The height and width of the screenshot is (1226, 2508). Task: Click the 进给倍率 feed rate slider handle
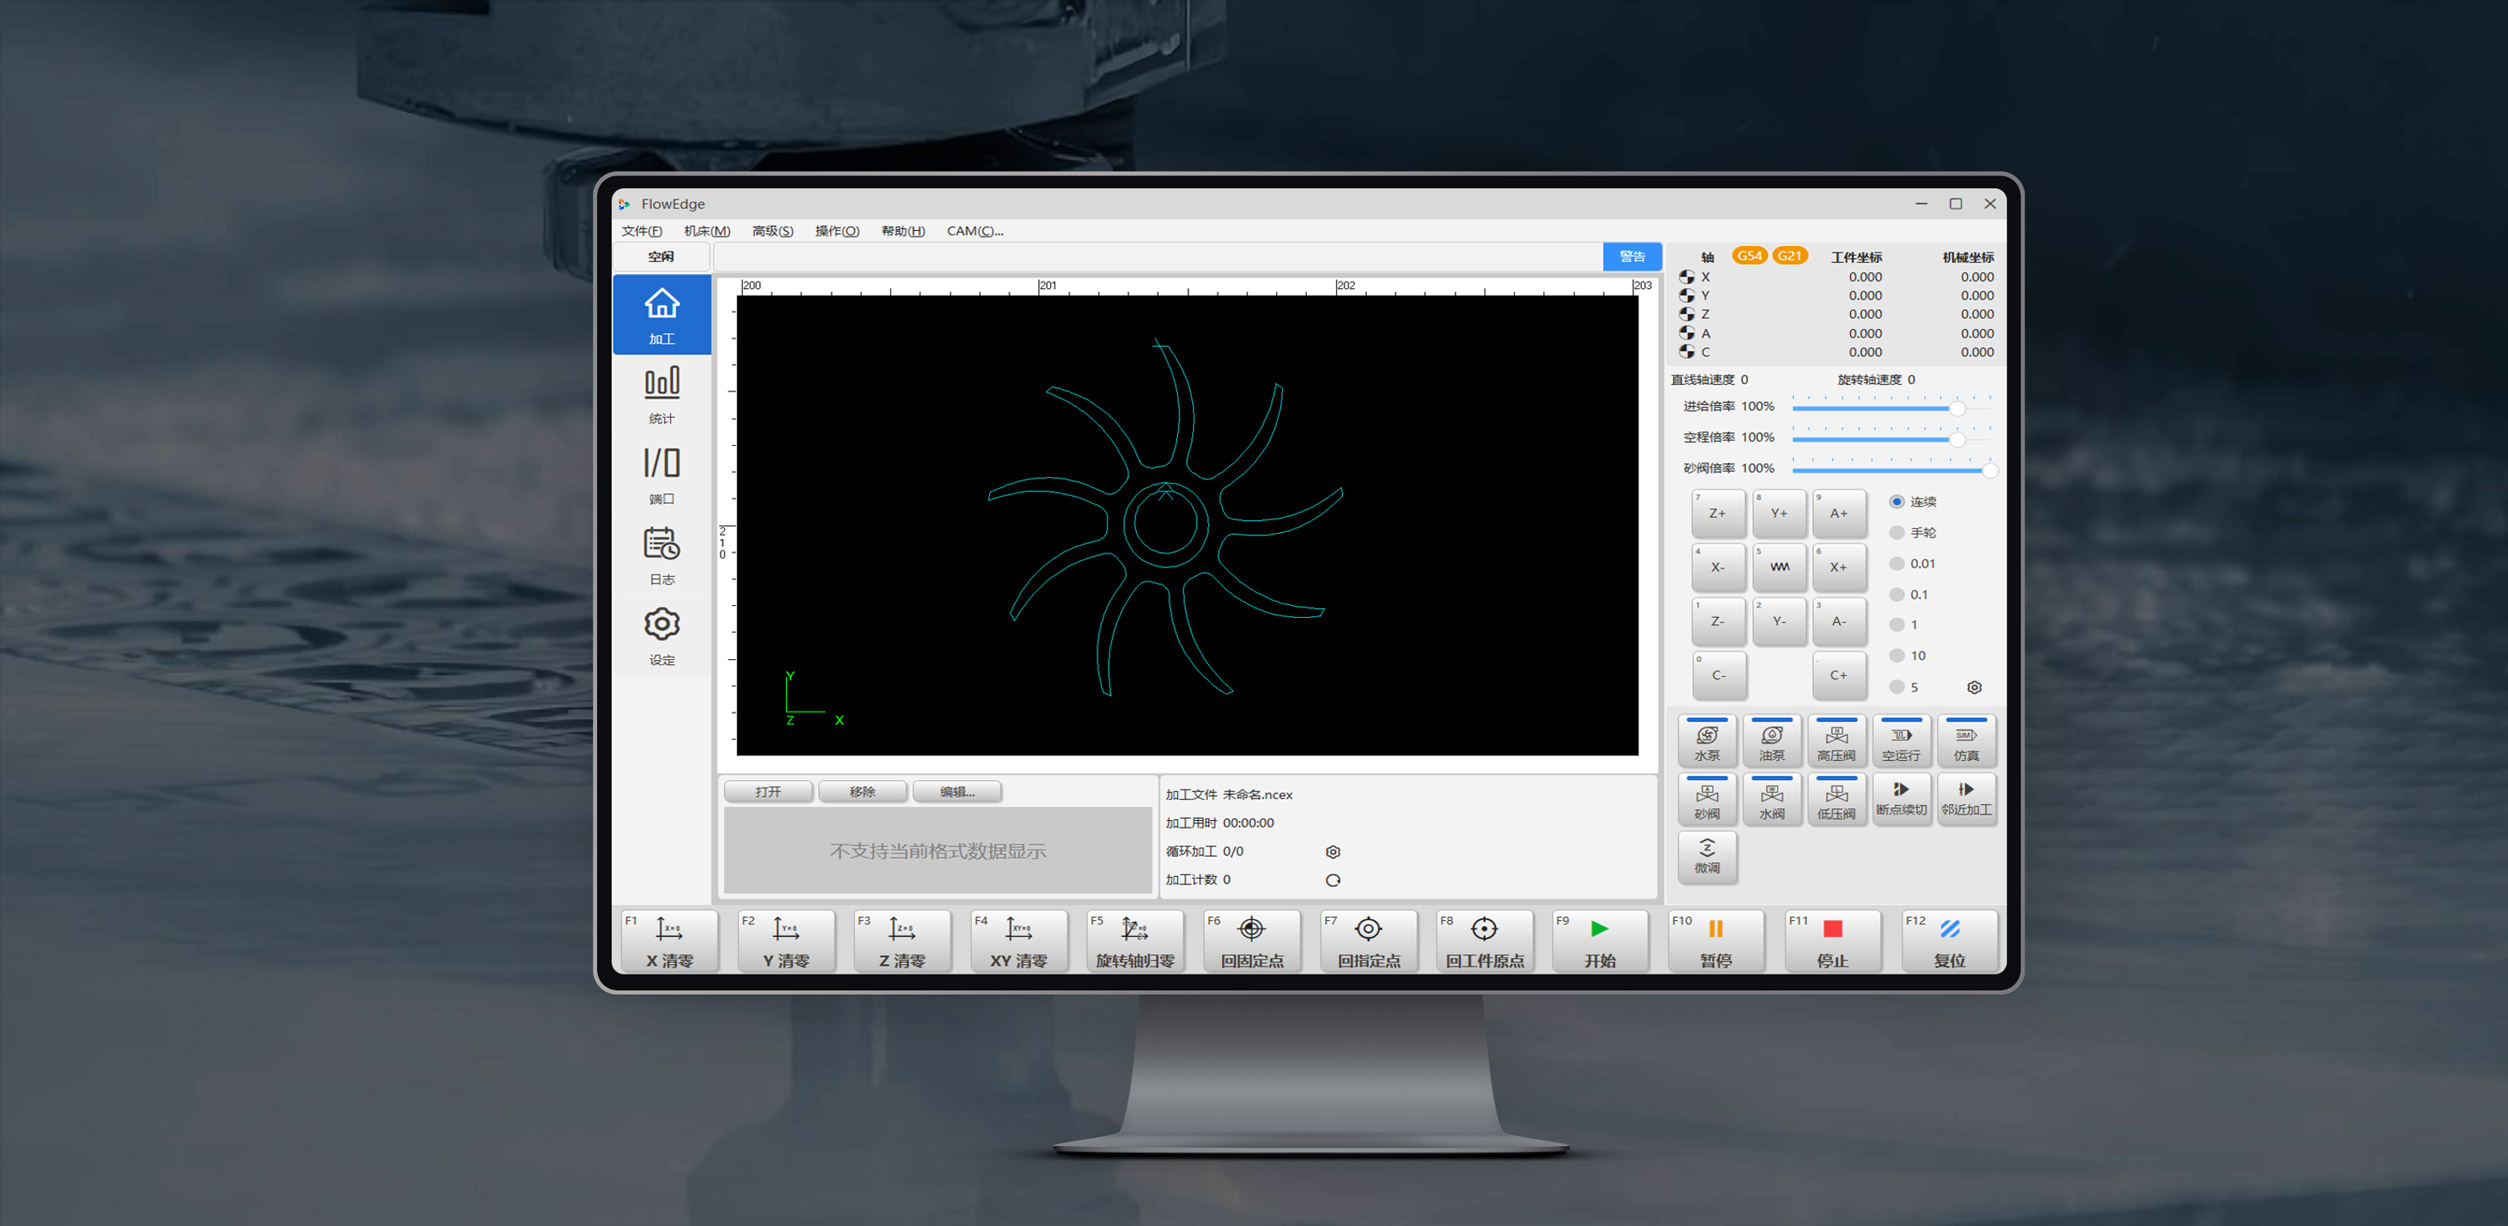tap(1957, 407)
